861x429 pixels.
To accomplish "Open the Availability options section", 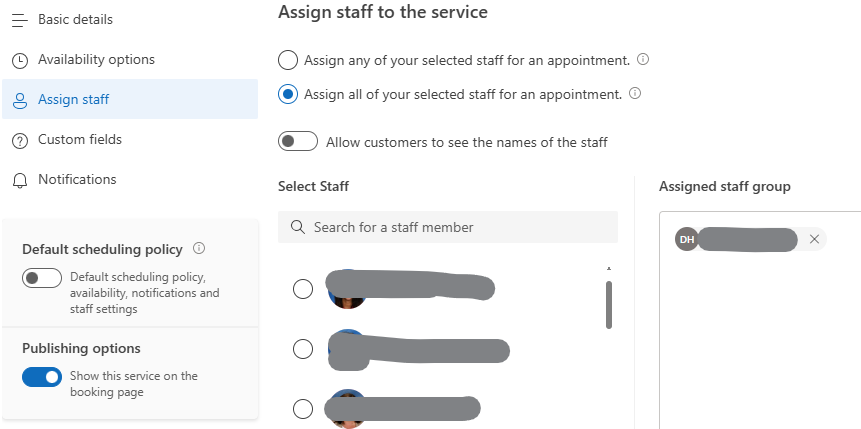I will coord(96,60).
